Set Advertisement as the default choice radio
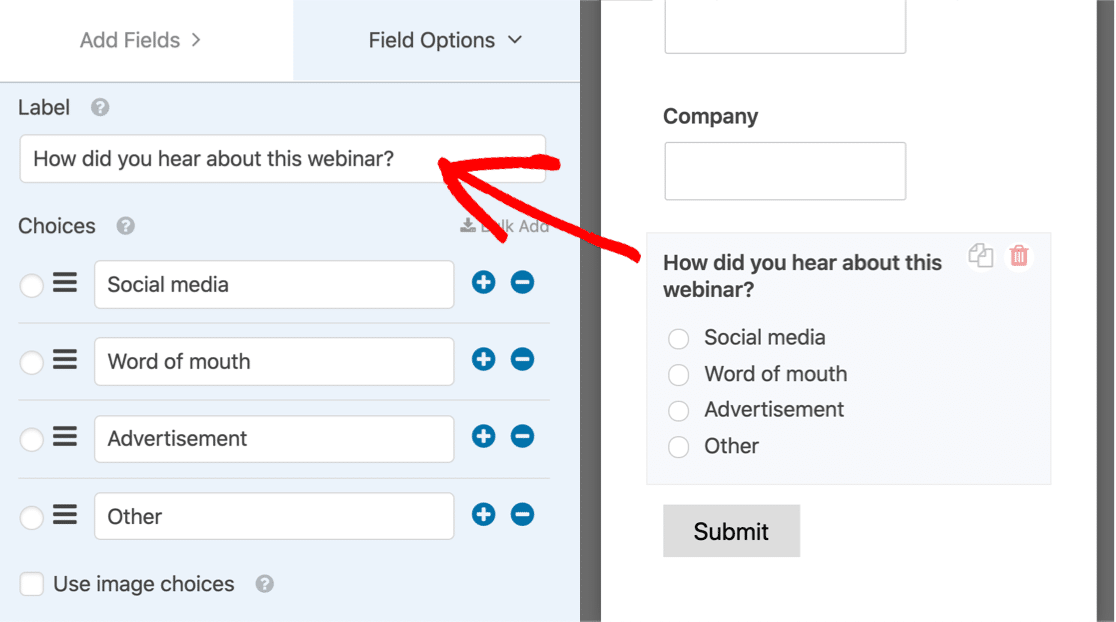Screen dimensions: 1116x622 (31, 439)
